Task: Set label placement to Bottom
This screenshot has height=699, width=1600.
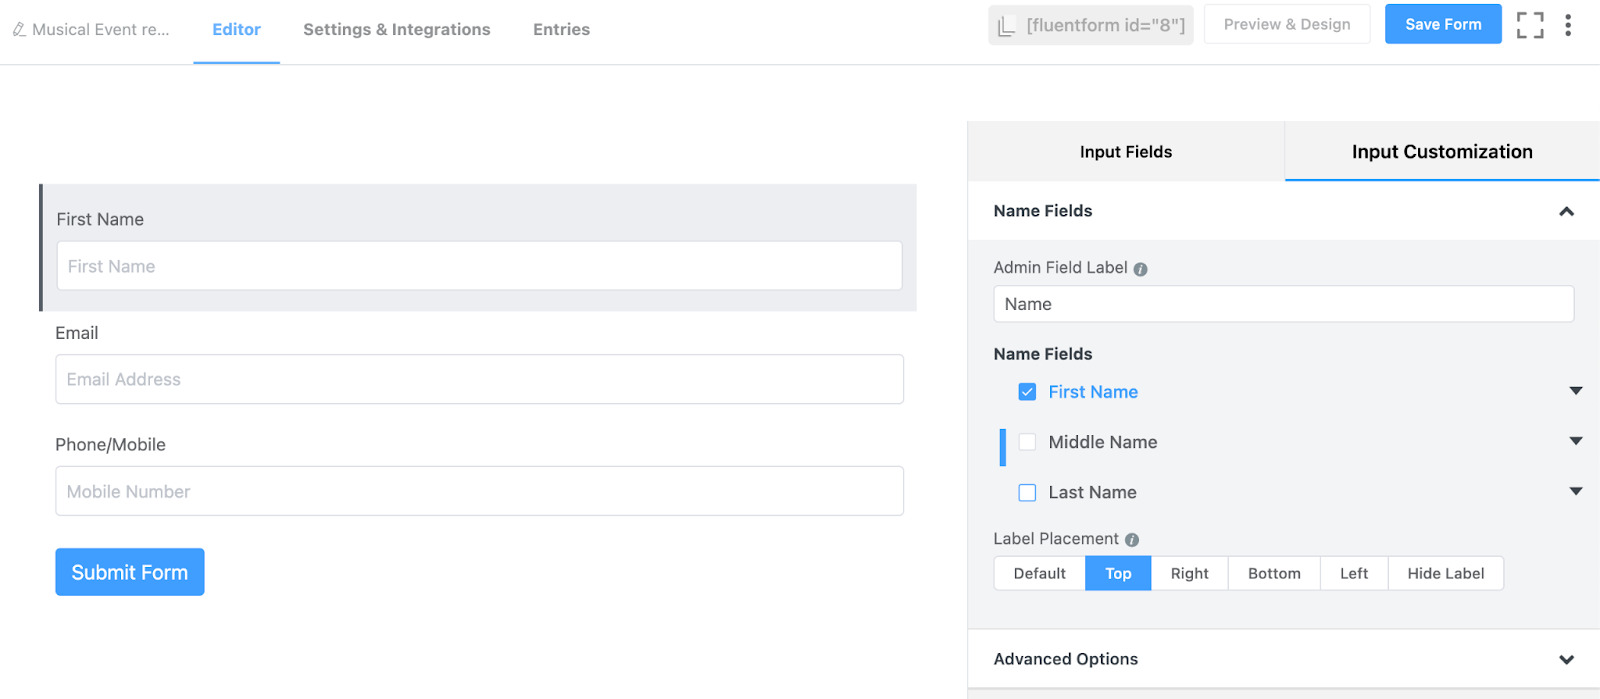Action: (x=1274, y=573)
